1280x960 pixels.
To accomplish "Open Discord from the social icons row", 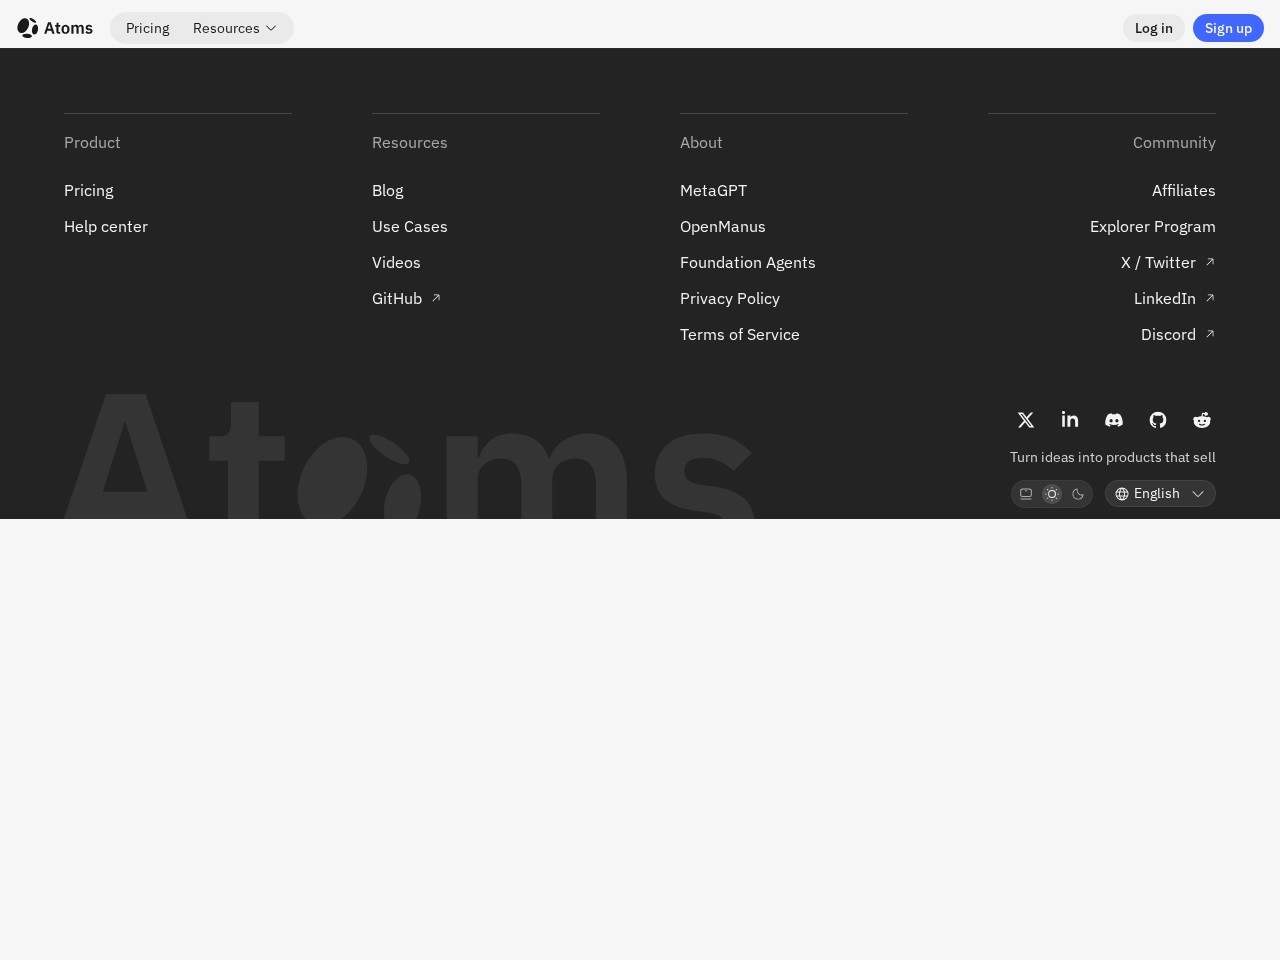I will pos(1114,420).
